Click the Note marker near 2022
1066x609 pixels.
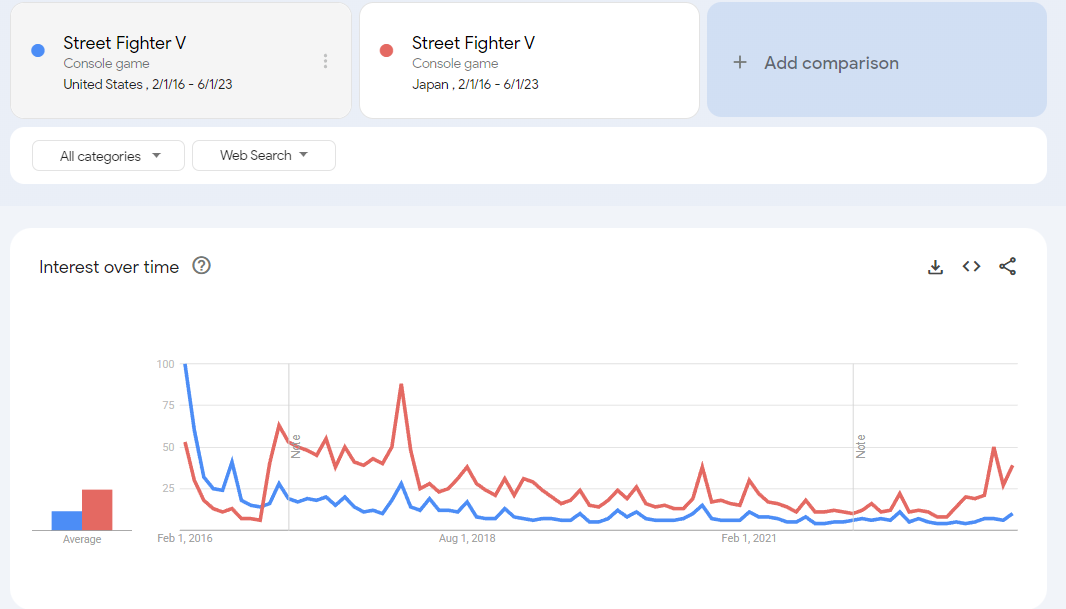pos(861,447)
